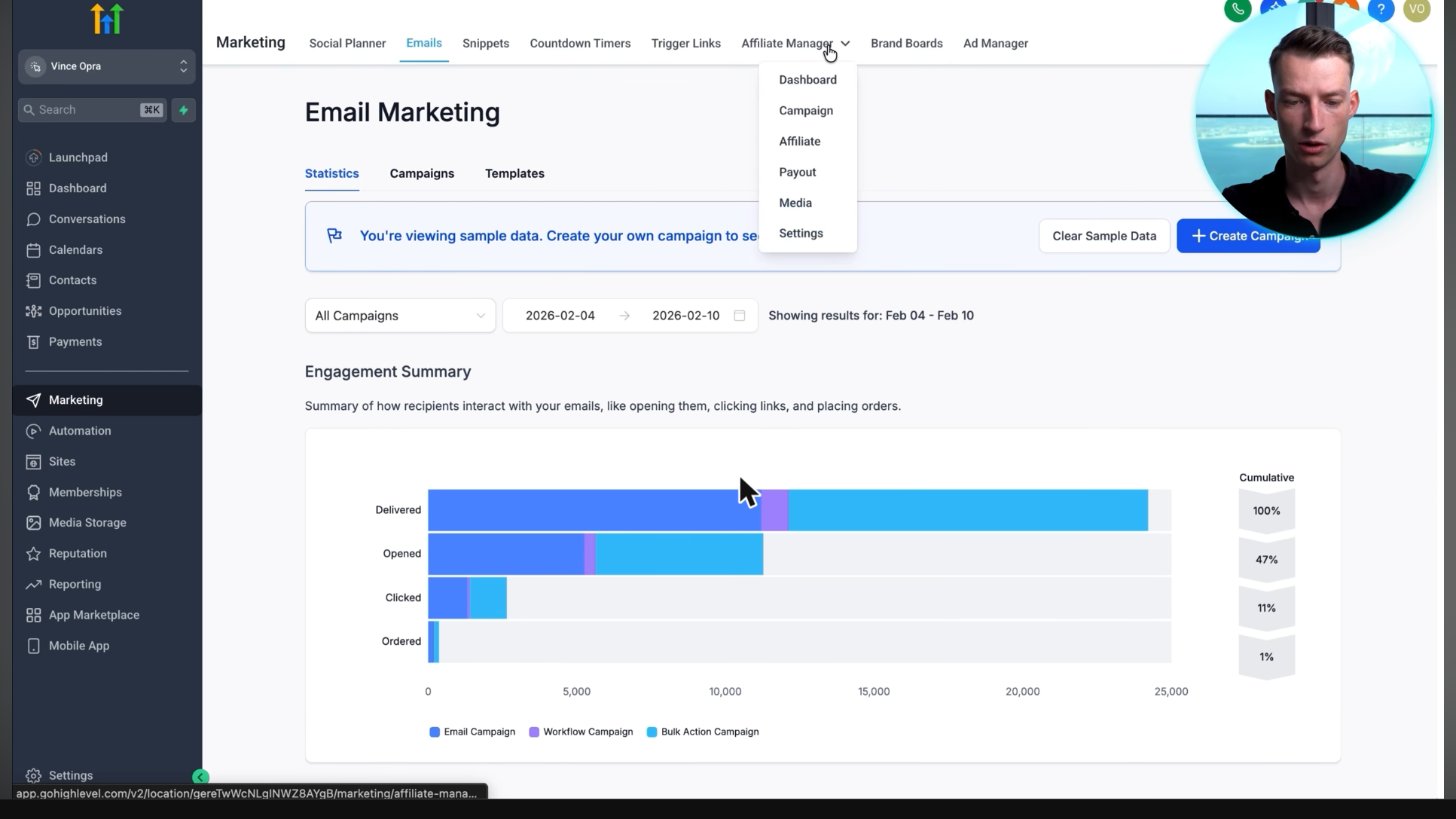
Task: Click the Contacts sidebar icon
Action: pyautogui.click(x=33, y=281)
